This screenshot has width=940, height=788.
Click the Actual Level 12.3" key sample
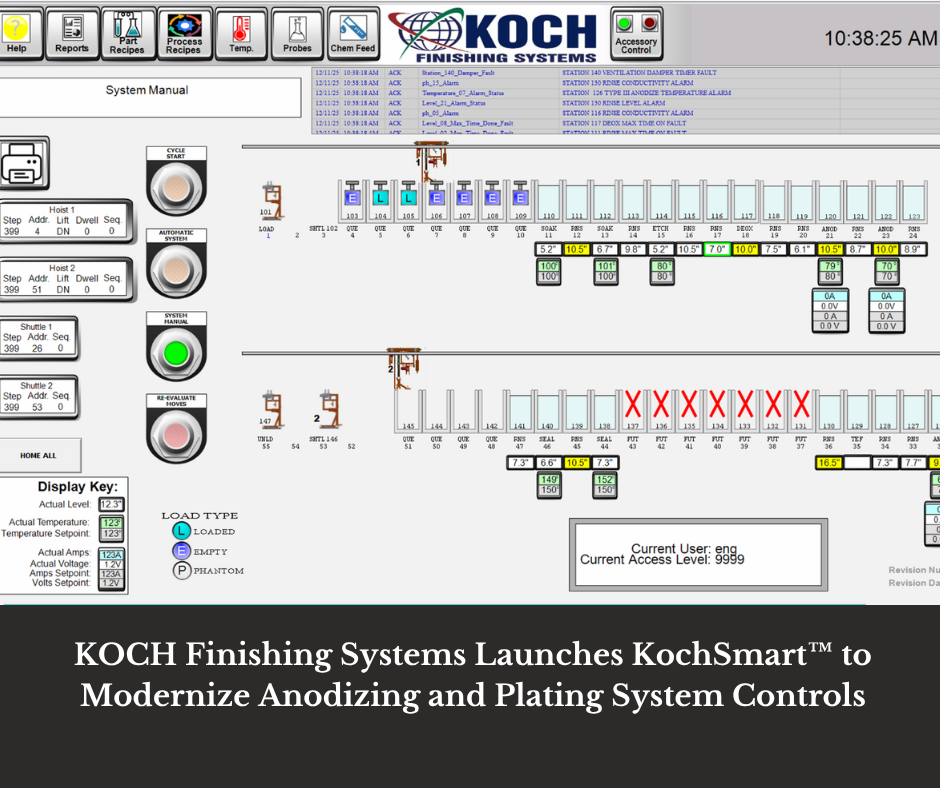point(112,504)
